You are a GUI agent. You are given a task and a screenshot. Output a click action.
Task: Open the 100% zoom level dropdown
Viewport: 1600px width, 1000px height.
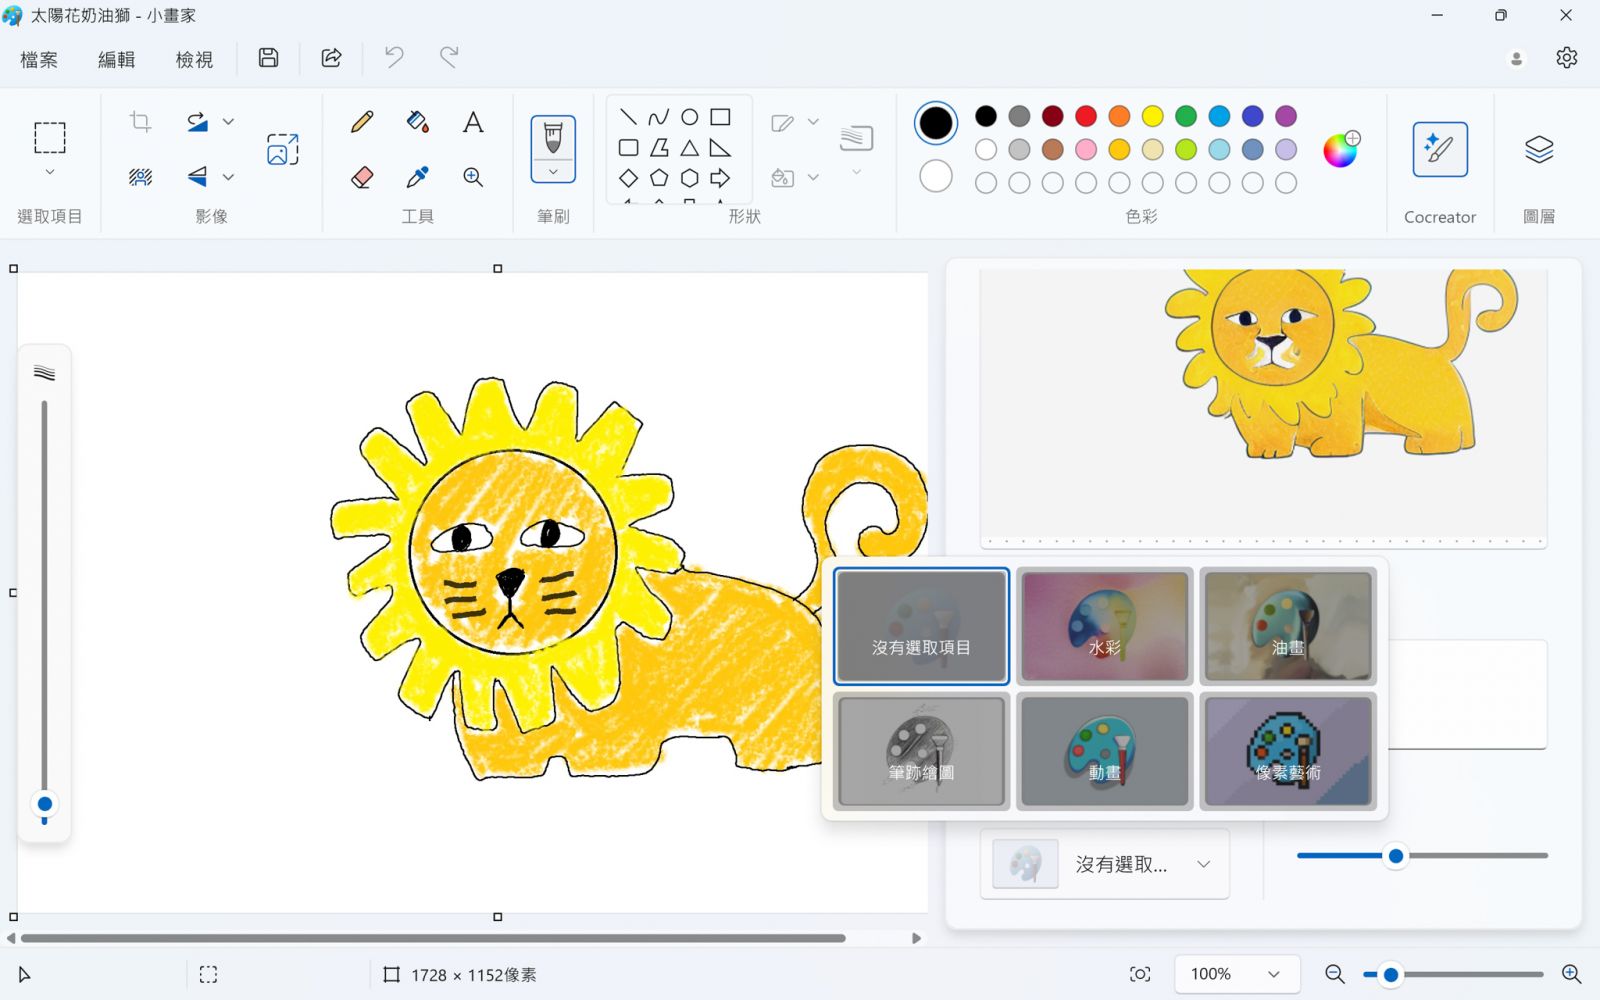click(1237, 974)
